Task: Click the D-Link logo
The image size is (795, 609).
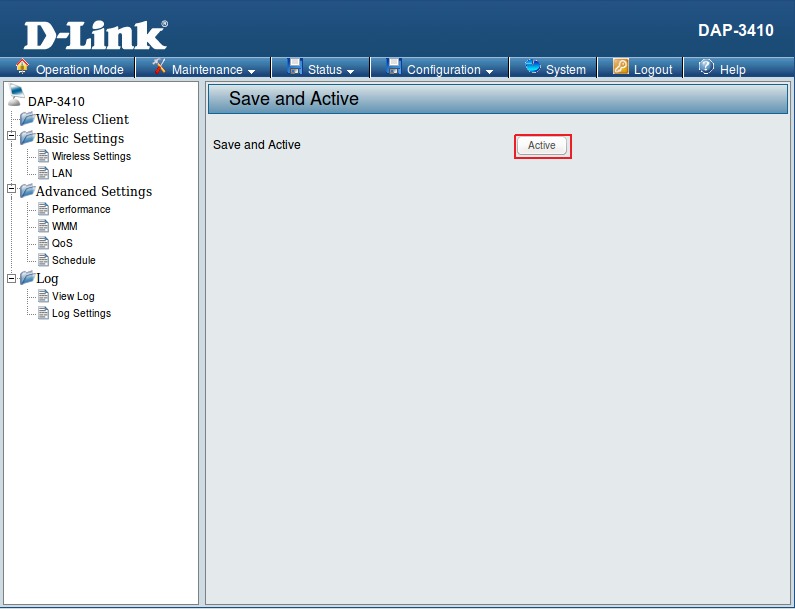Action: click(95, 35)
